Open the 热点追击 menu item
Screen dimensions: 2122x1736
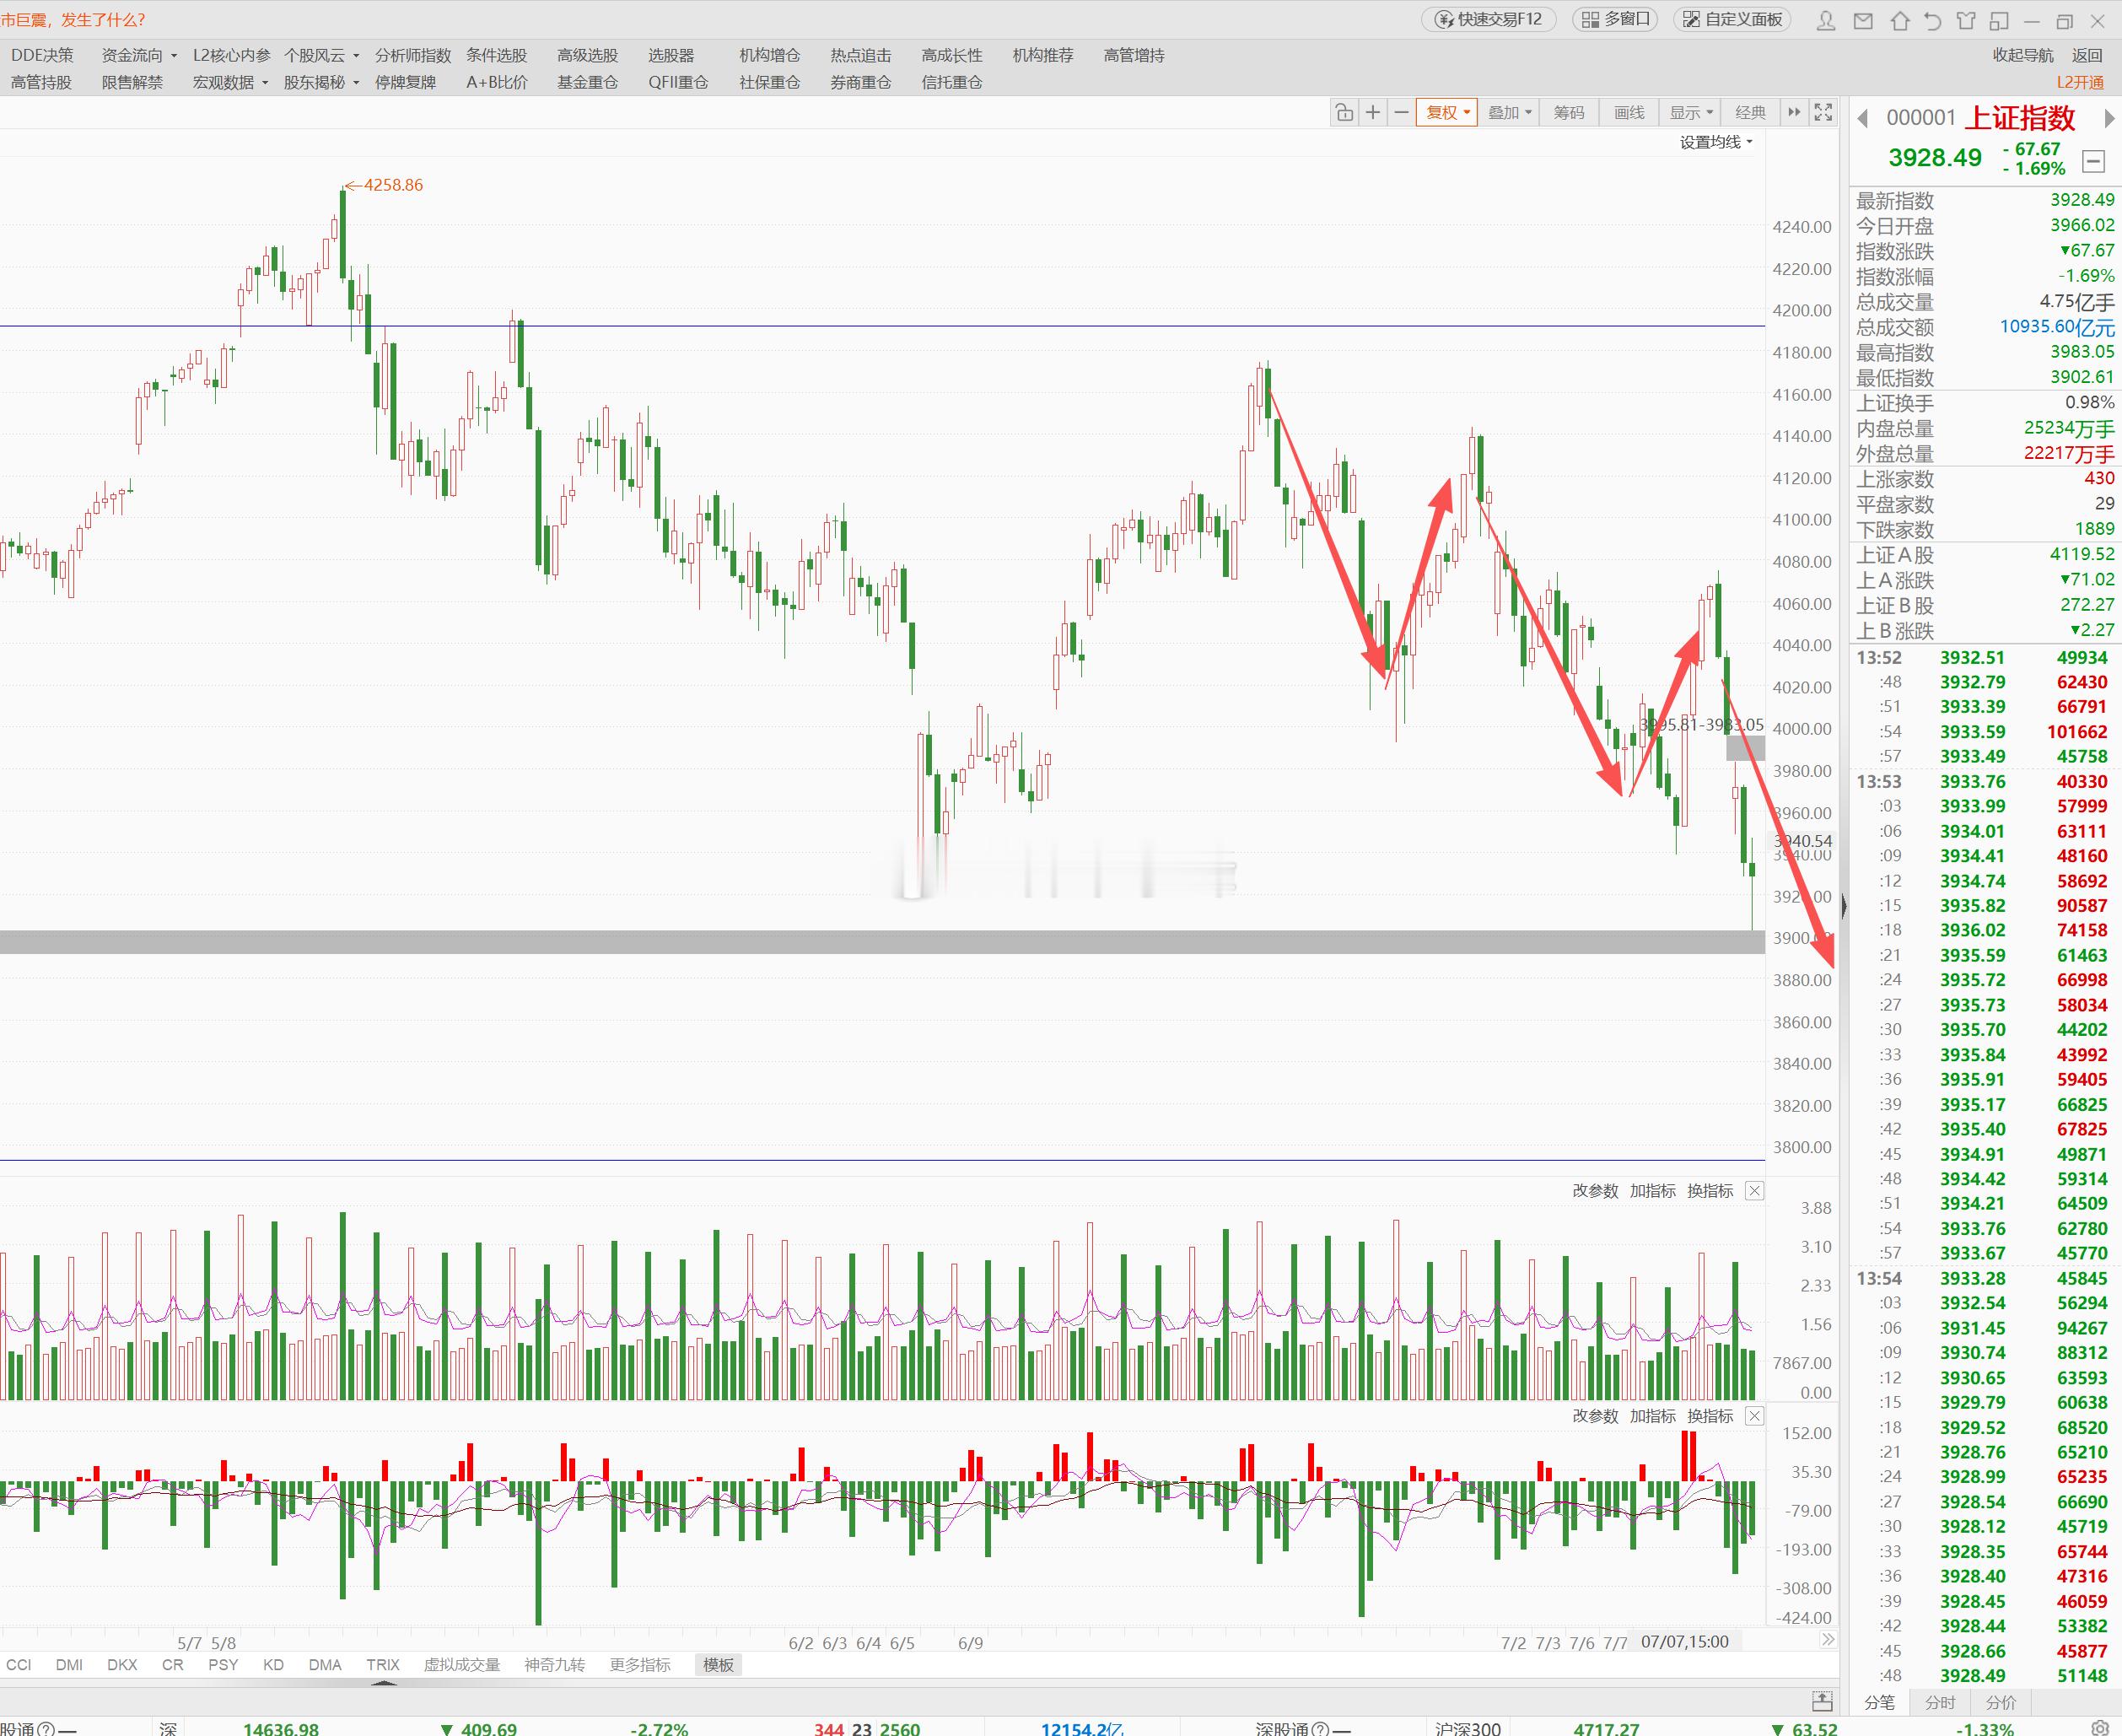click(x=860, y=56)
